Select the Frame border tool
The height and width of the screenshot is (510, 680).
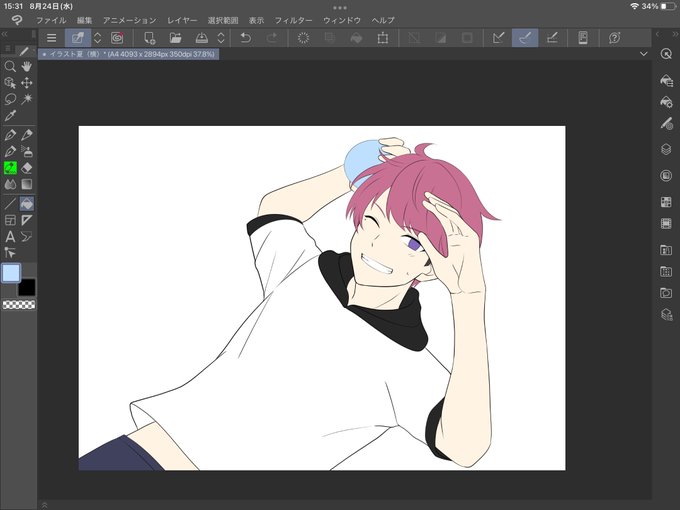click(x=10, y=220)
